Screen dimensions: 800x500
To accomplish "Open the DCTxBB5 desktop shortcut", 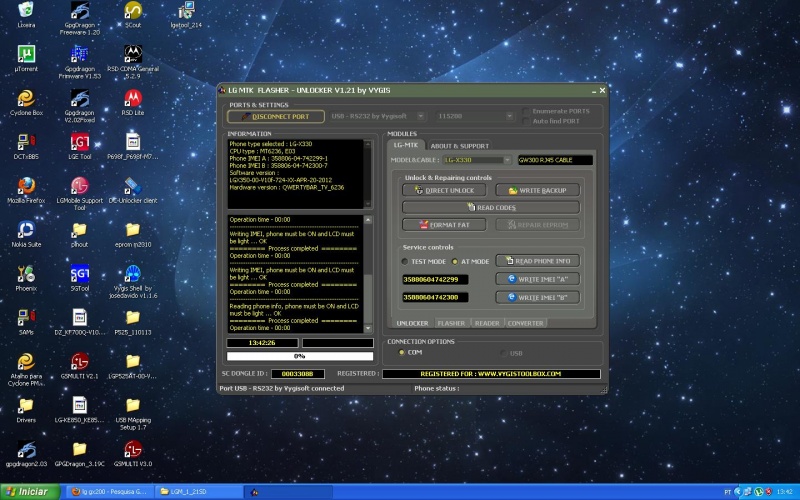I will coord(26,146).
